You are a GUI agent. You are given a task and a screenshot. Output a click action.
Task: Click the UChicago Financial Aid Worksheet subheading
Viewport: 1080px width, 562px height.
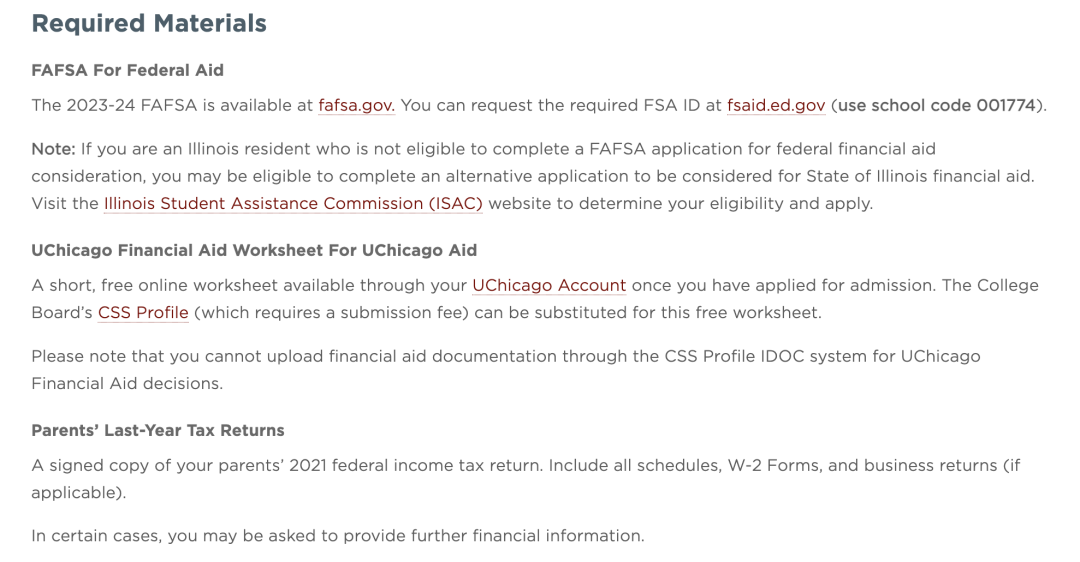point(254,250)
